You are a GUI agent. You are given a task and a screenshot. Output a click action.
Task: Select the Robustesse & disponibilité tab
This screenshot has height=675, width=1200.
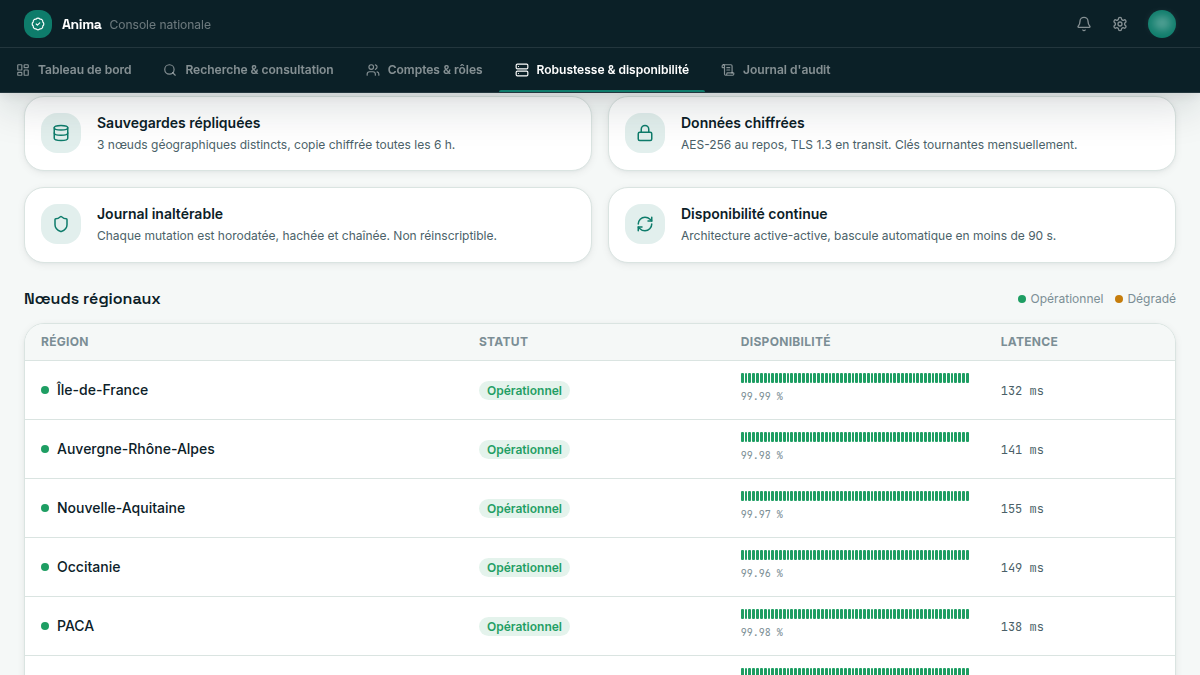(602, 70)
